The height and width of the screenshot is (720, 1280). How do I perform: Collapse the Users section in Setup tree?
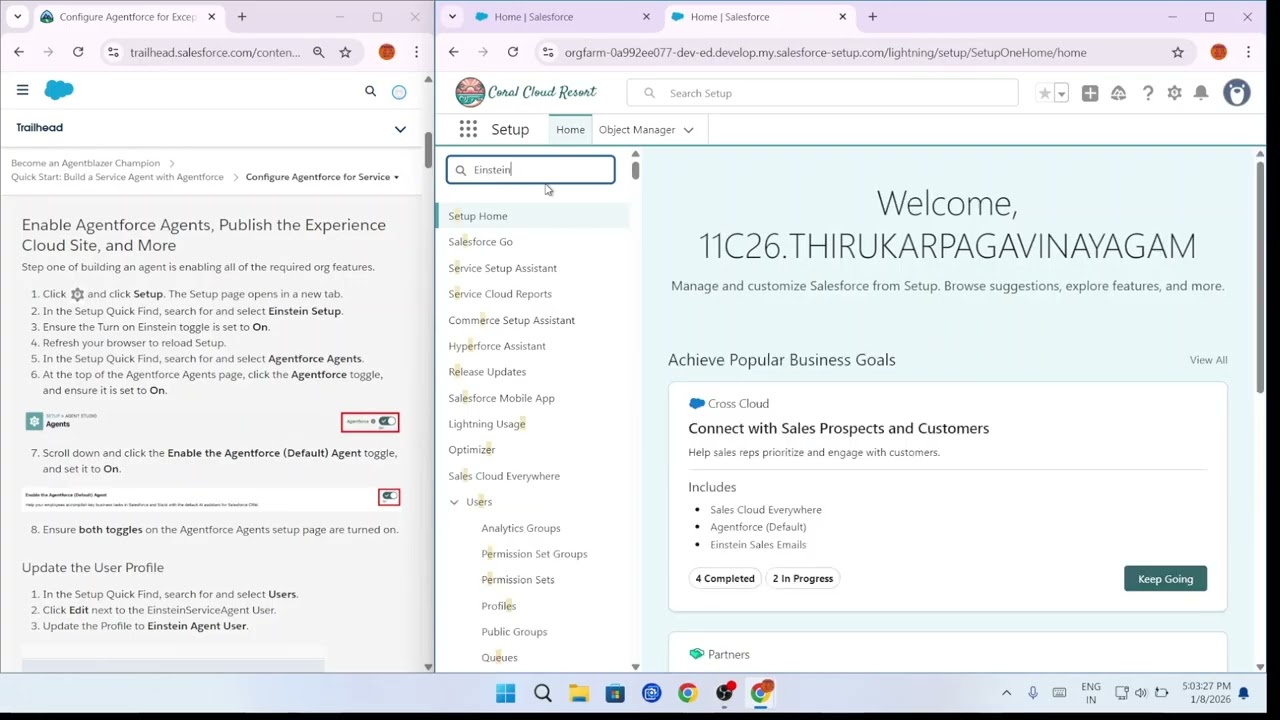tap(454, 502)
